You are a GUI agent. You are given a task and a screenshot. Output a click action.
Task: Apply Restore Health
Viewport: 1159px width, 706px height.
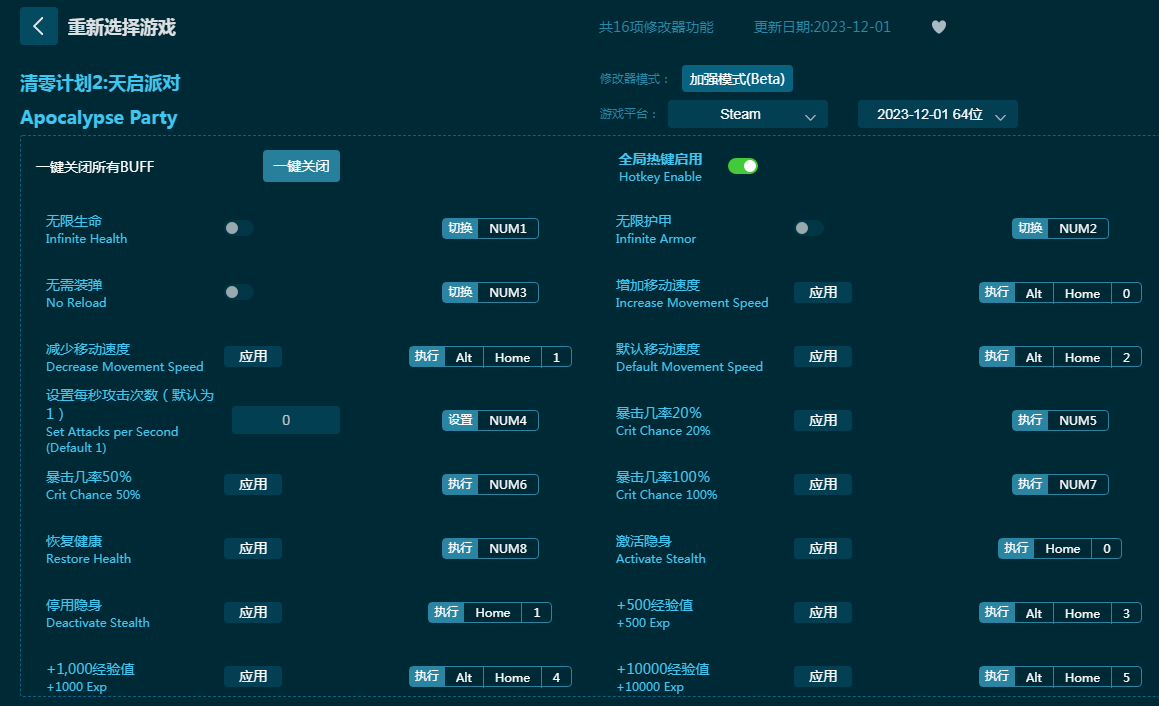tap(253, 548)
